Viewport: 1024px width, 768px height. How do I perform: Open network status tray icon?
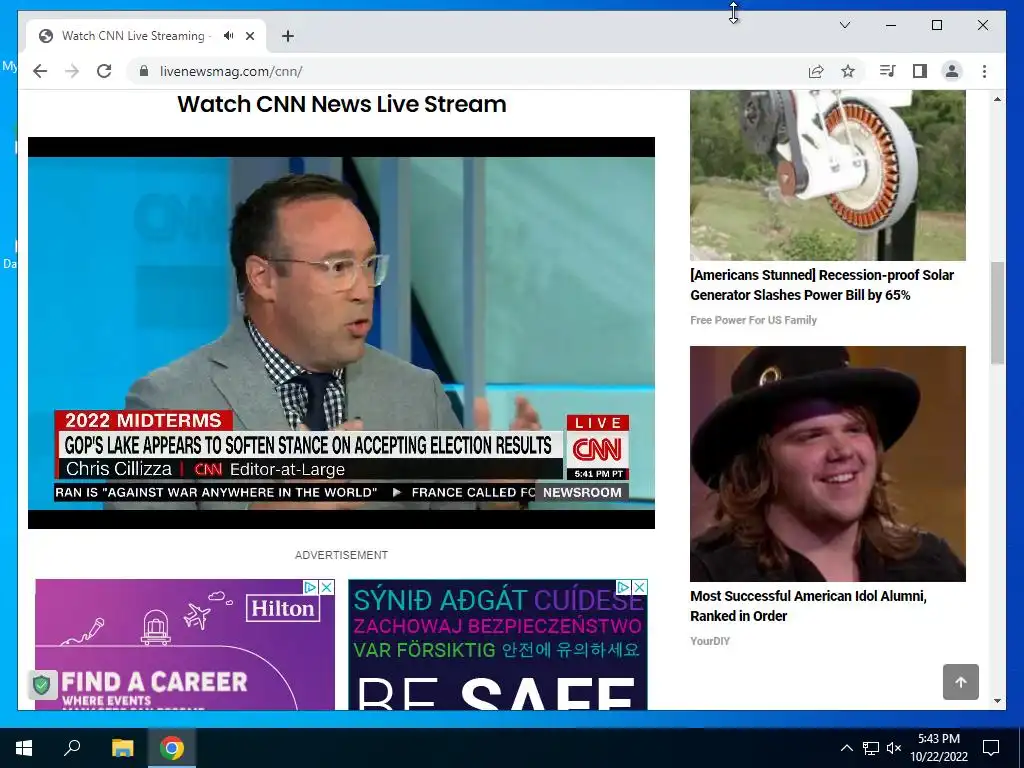[x=871, y=748]
